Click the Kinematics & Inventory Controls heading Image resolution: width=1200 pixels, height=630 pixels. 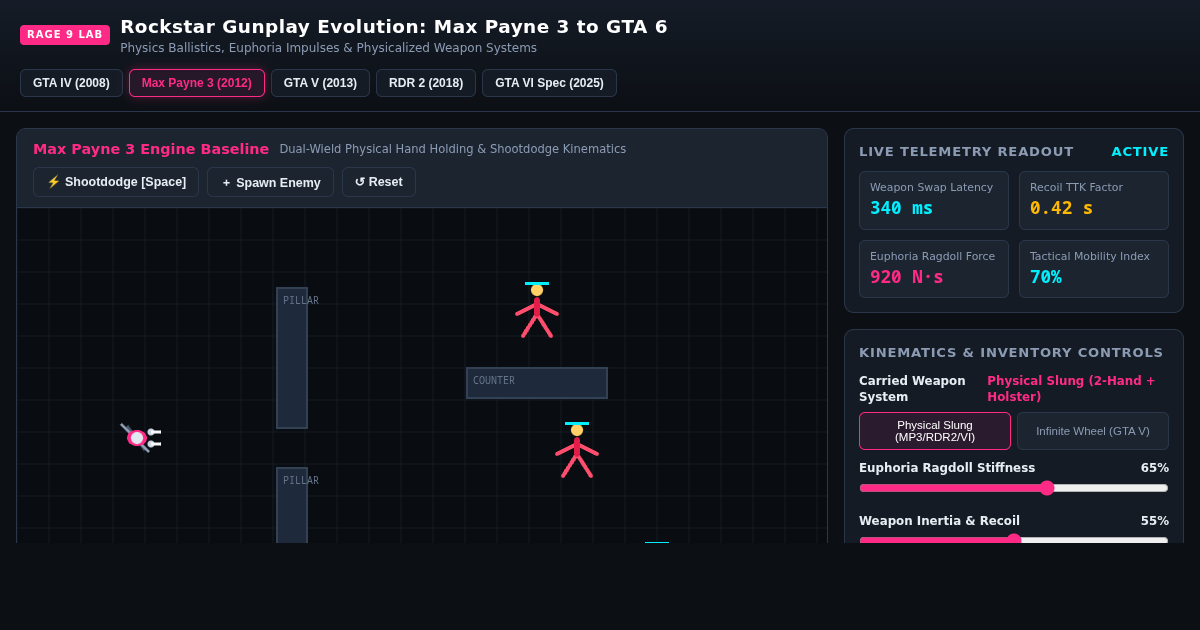(1011, 353)
